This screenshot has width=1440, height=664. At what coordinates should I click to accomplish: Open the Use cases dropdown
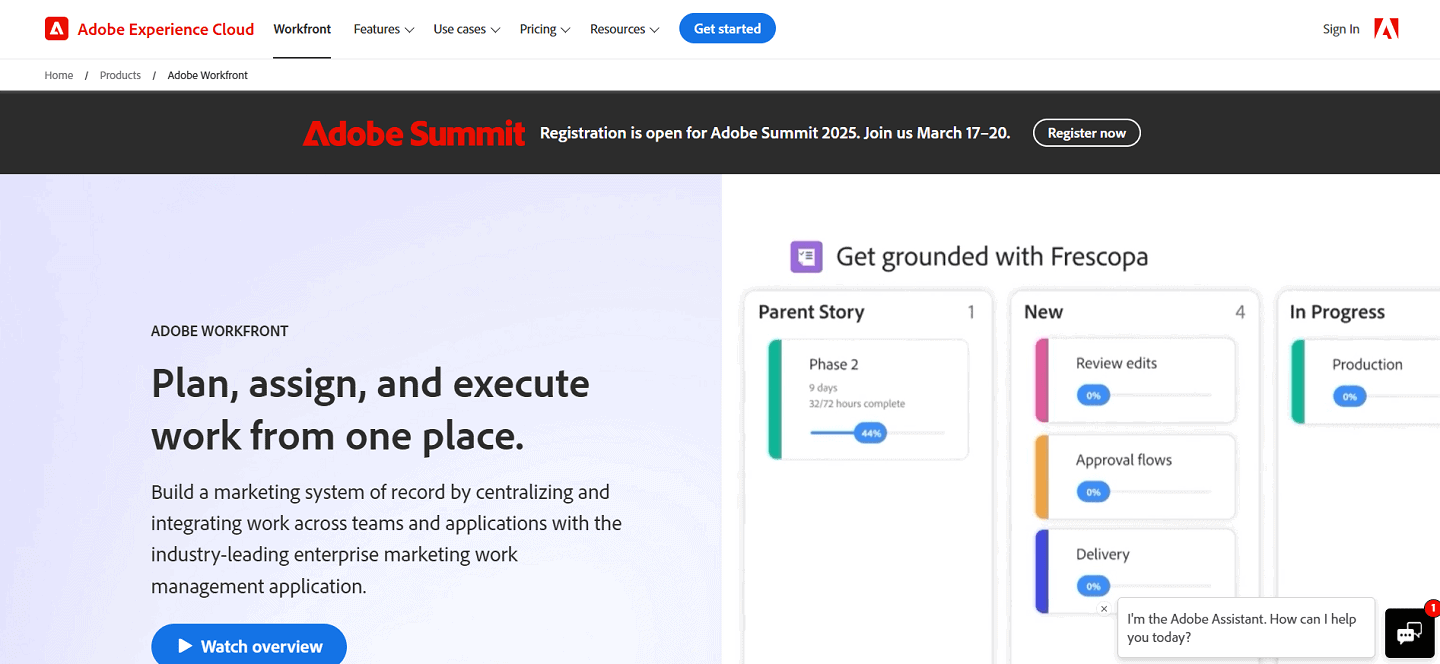pos(465,29)
